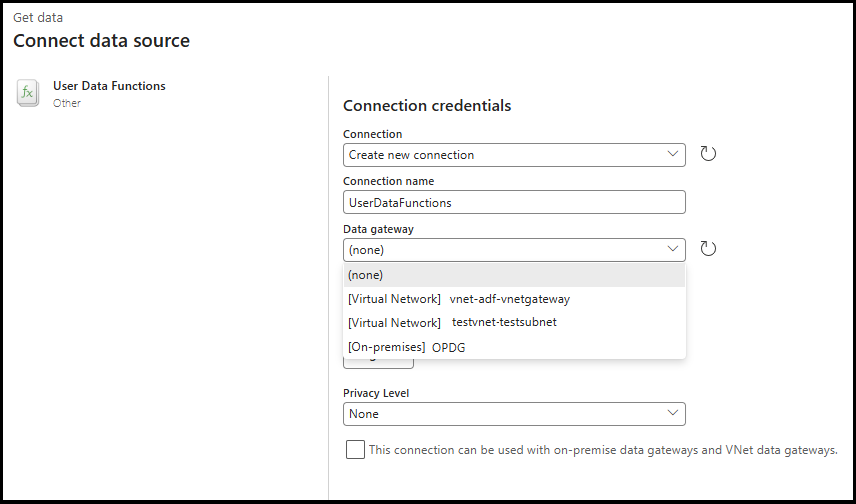This screenshot has height=504, width=856.
Task: Click the Connection name input field
Action: tap(514, 203)
